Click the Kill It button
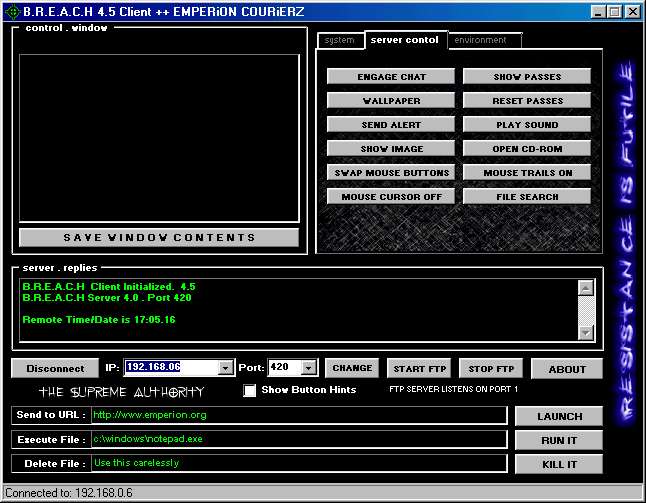Viewport: 646px width, 503px height. coord(558,464)
